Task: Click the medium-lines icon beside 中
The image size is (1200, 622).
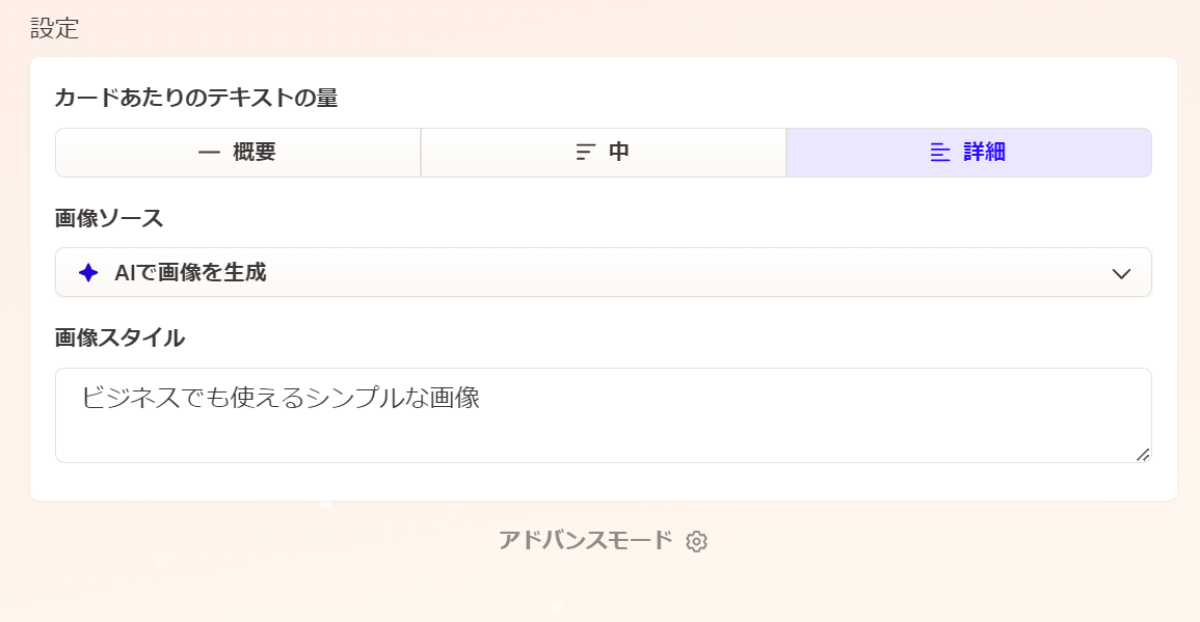Action: point(586,153)
